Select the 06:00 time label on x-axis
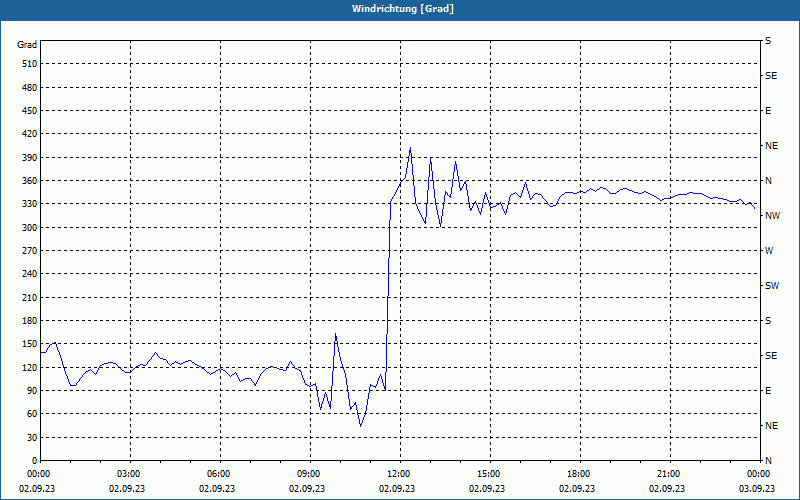This screenshot has width=800, height=500. tap(219, 474)
